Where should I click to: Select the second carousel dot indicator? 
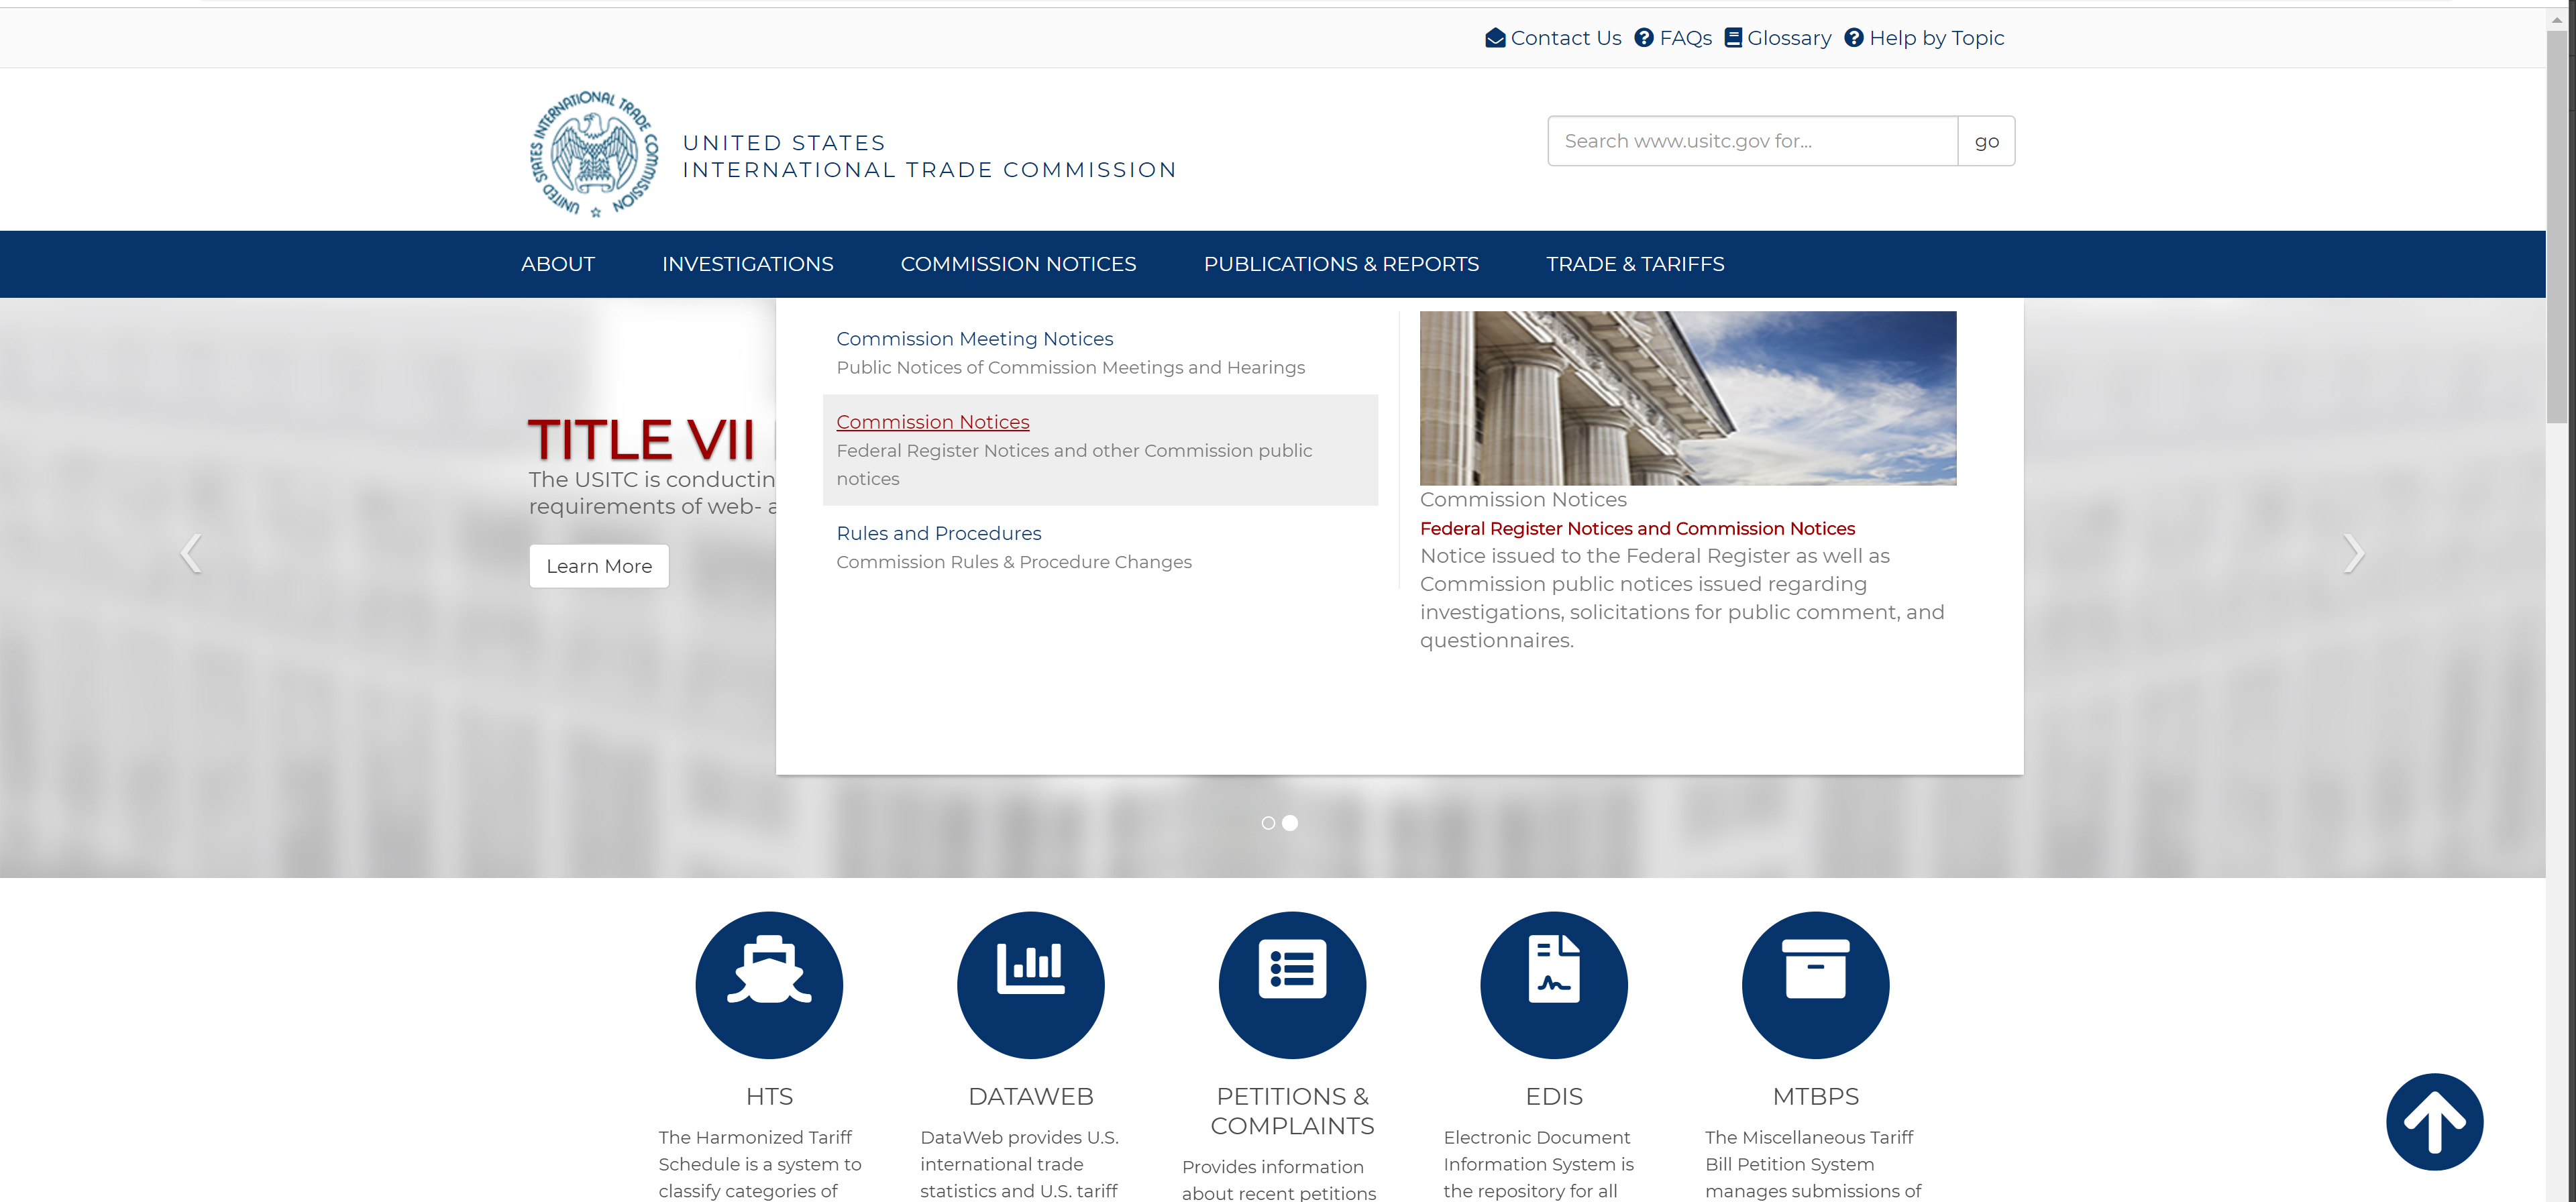click(1290, 823)
